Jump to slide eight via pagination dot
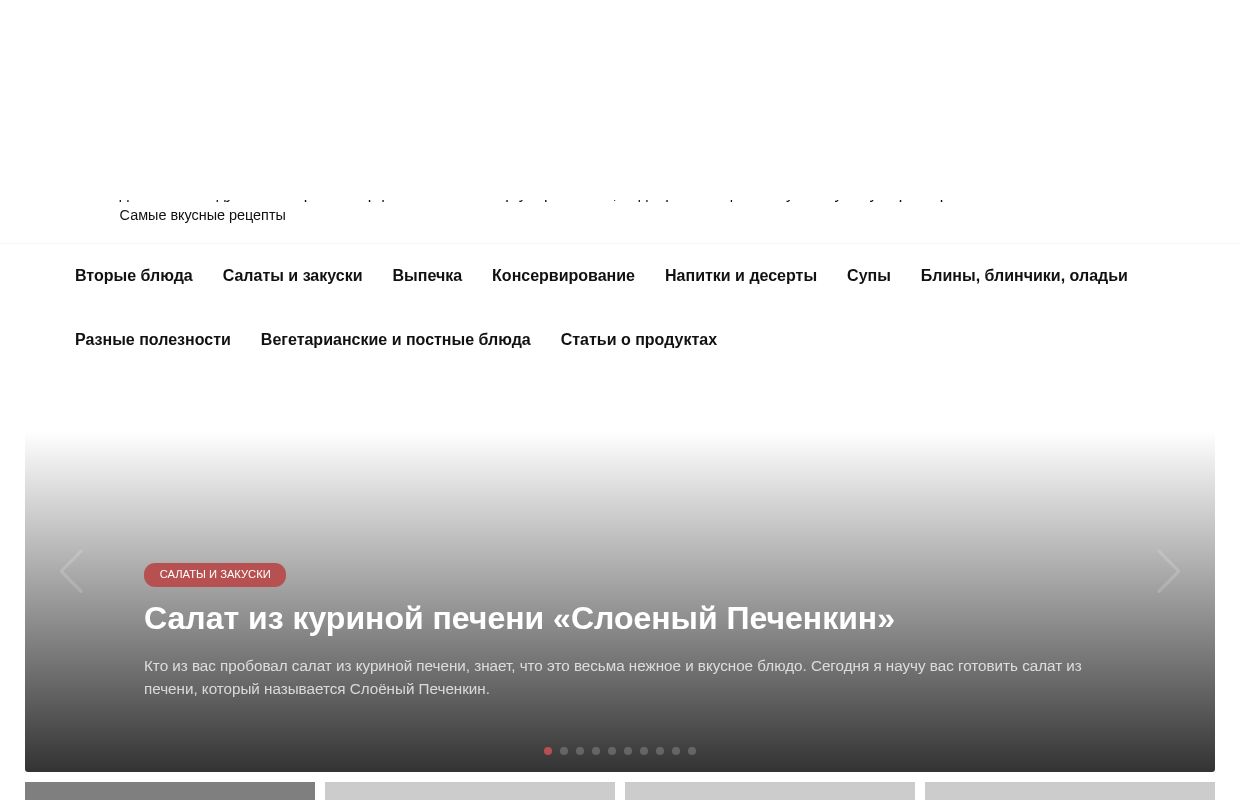Screen dimensions: 1240x800 click(x=660, y=751)
